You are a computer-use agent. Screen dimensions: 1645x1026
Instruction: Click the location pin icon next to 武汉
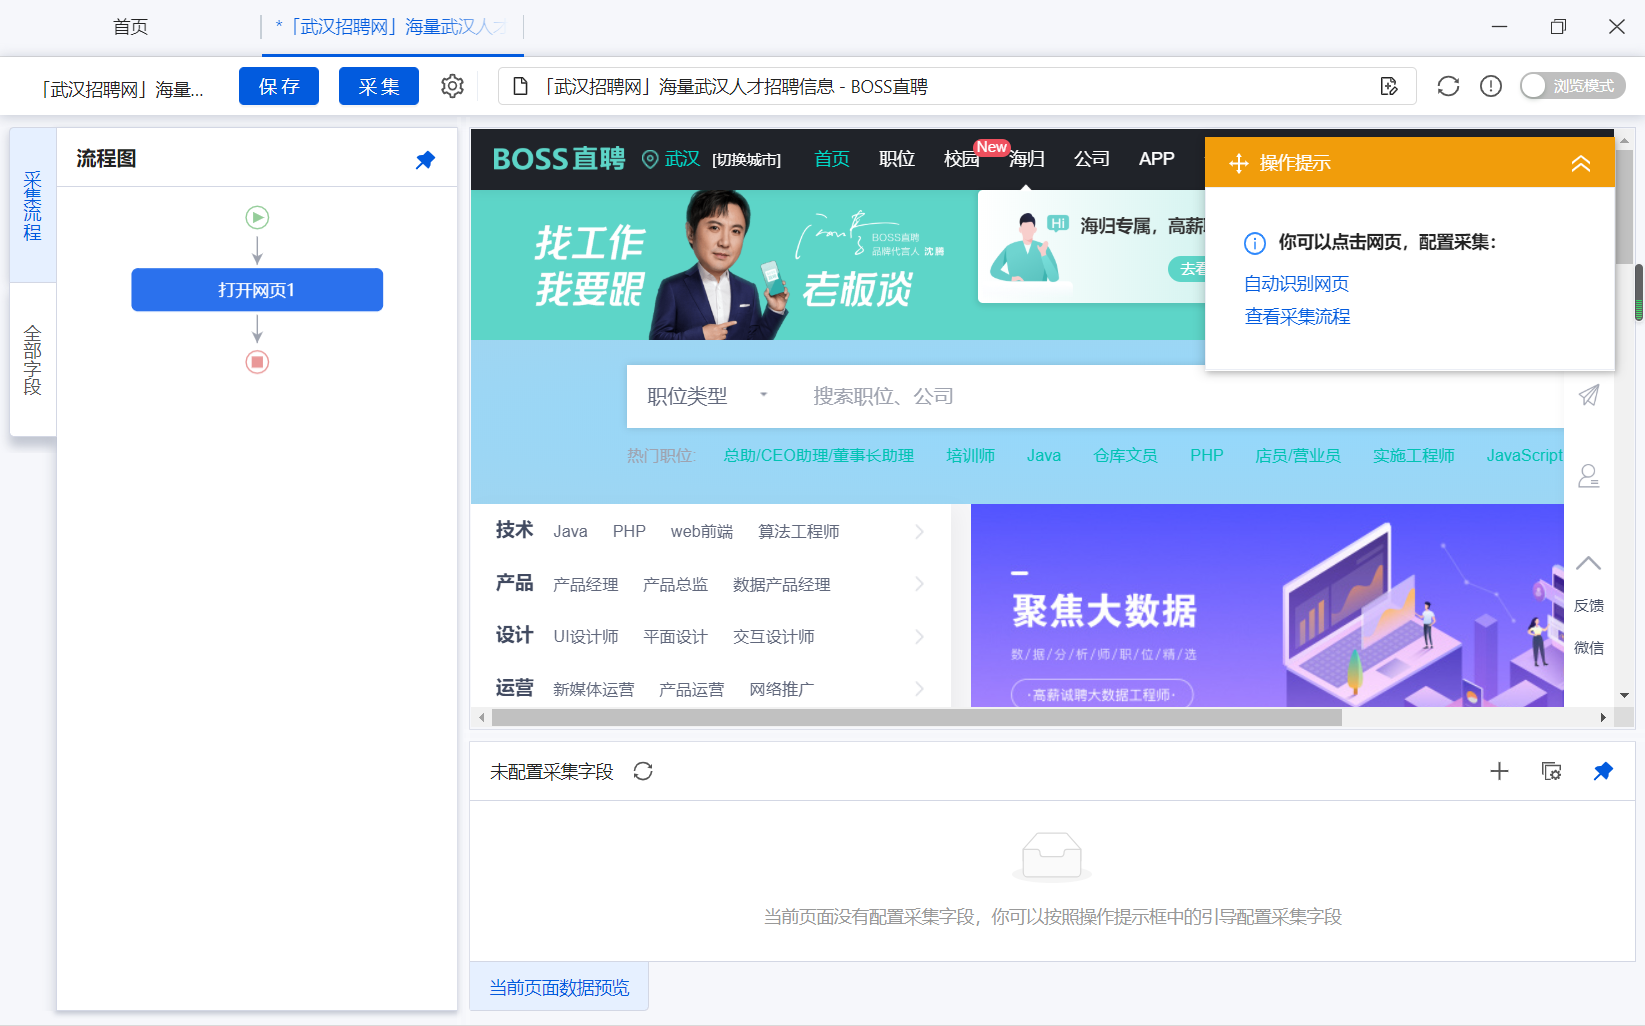click(650, 159)
